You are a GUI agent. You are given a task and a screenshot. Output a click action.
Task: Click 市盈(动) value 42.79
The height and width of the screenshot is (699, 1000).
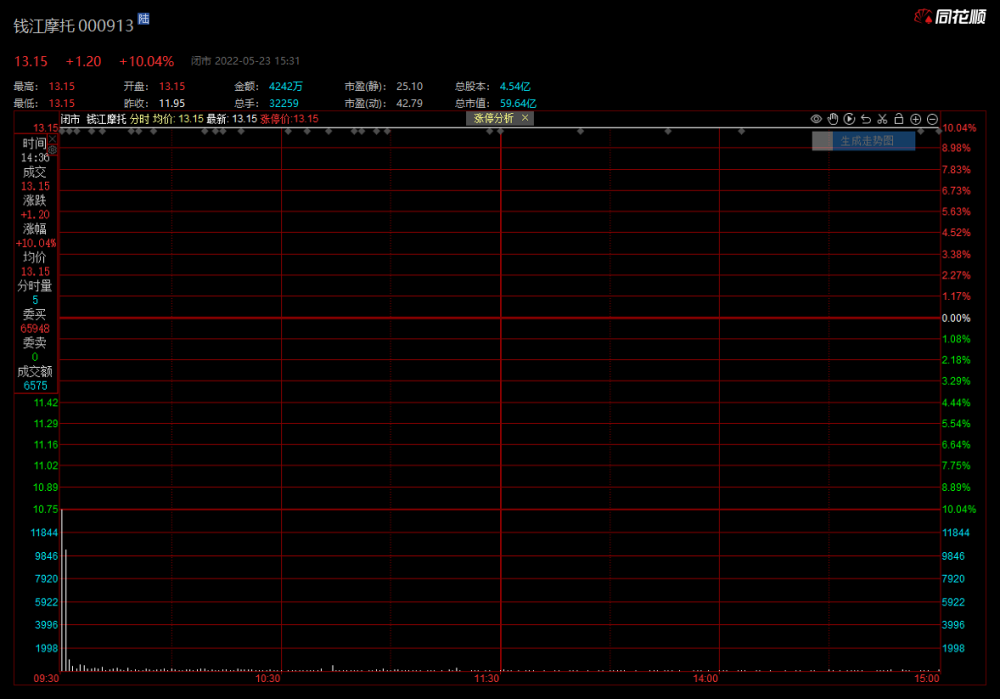(x=409, y=103)
